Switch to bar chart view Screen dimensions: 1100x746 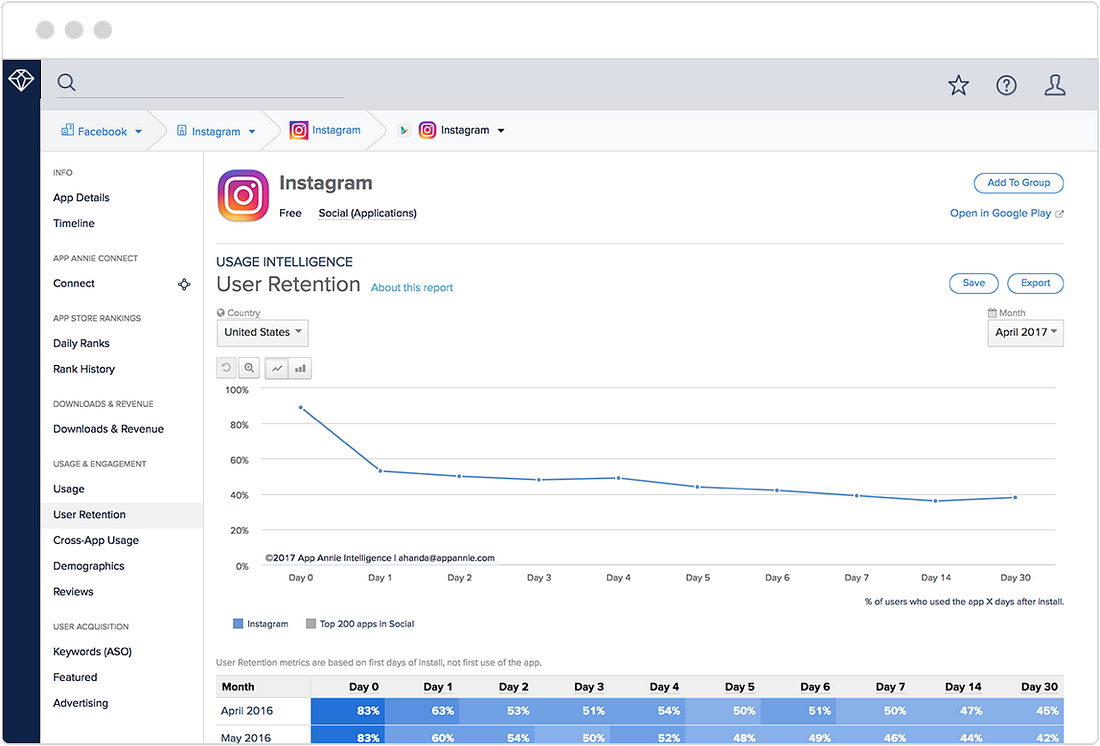click(x=300, y=368)
